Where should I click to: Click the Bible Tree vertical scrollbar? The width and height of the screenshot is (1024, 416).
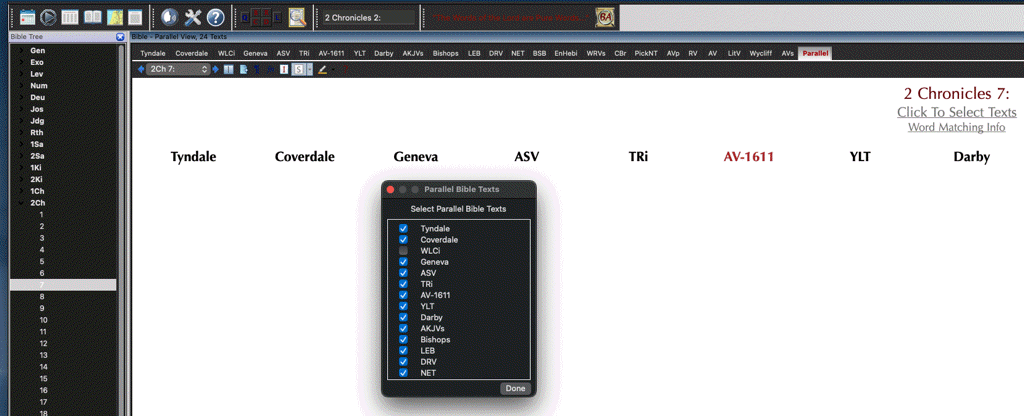[121, 229]
